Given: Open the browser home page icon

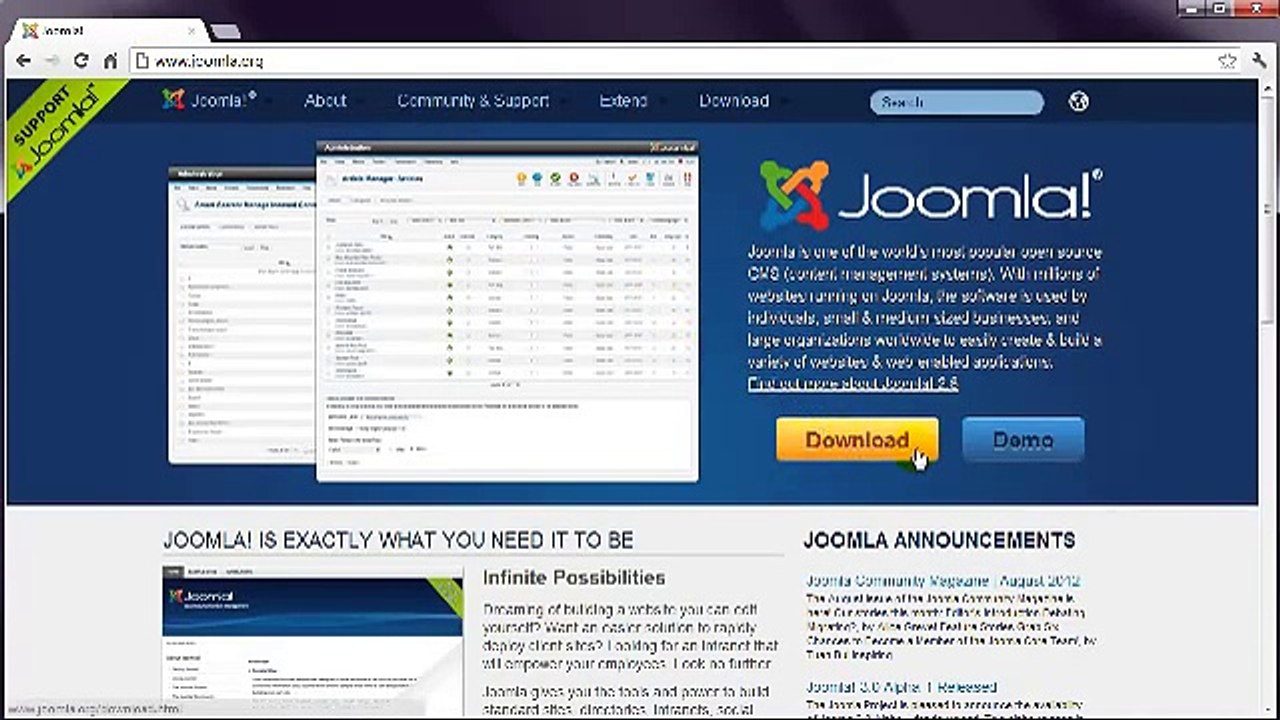Looking at the screenshot, I should point(111,61).
